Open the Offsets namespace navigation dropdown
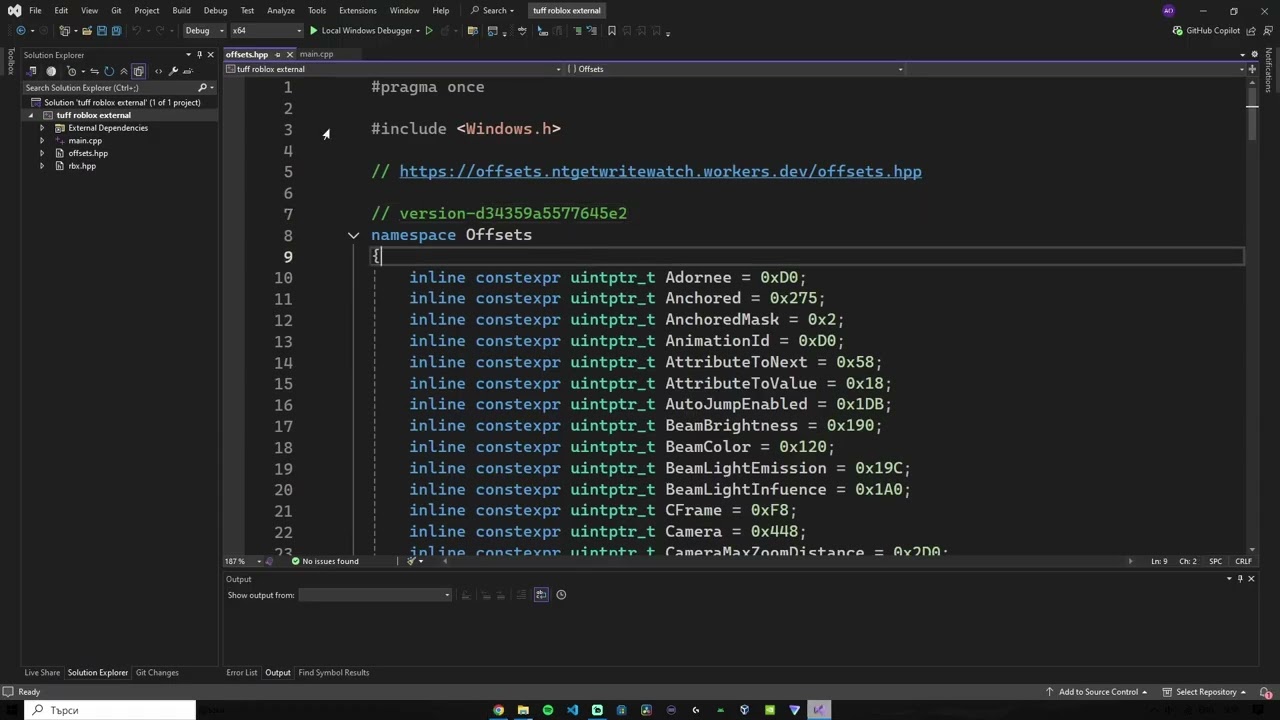 coord(735,69)
